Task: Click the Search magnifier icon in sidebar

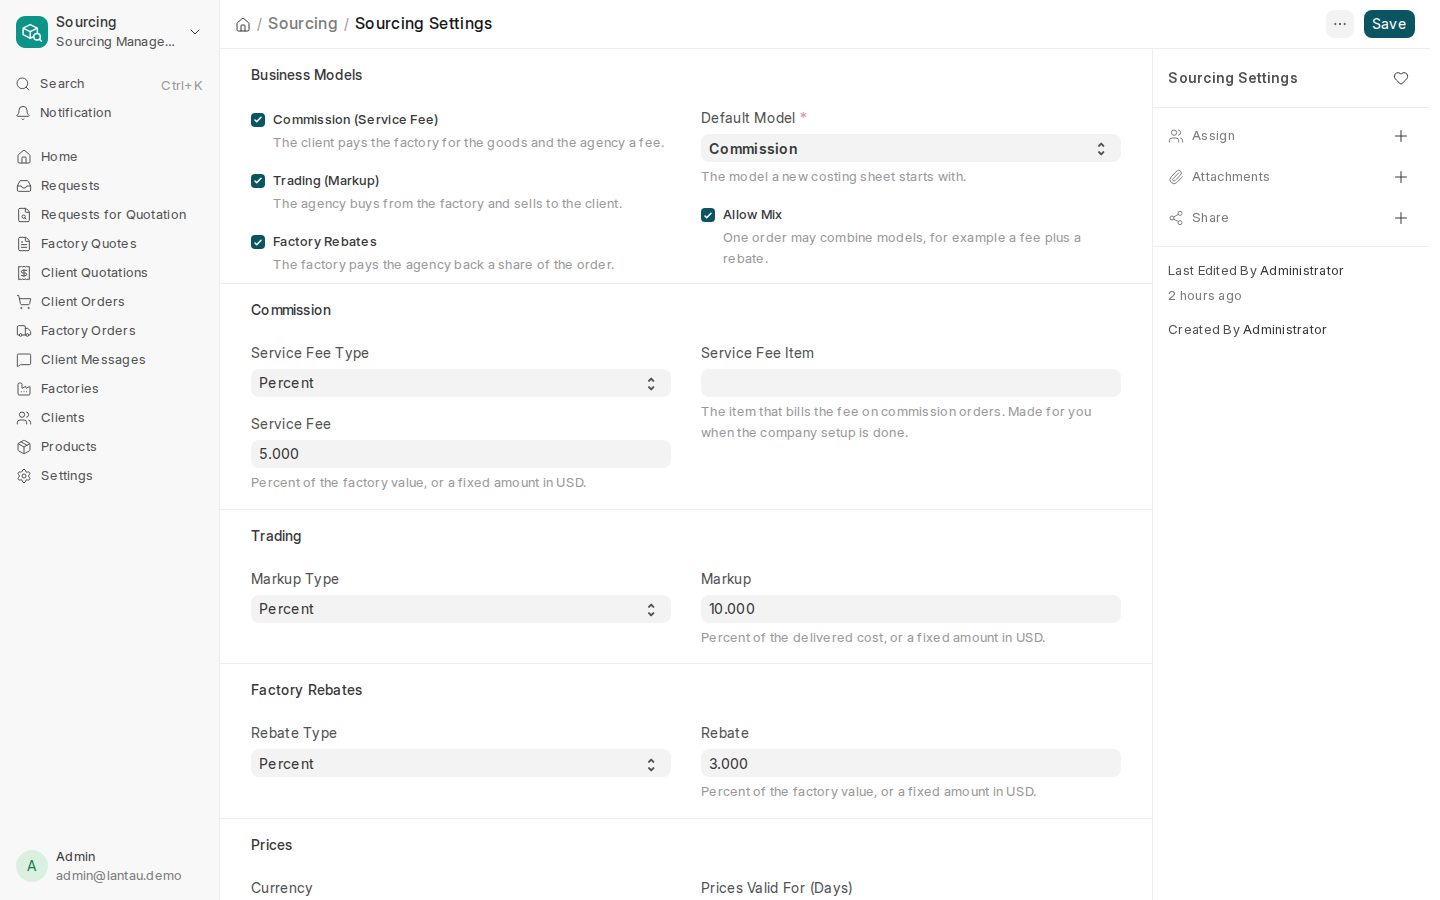Action: [23, 84]
